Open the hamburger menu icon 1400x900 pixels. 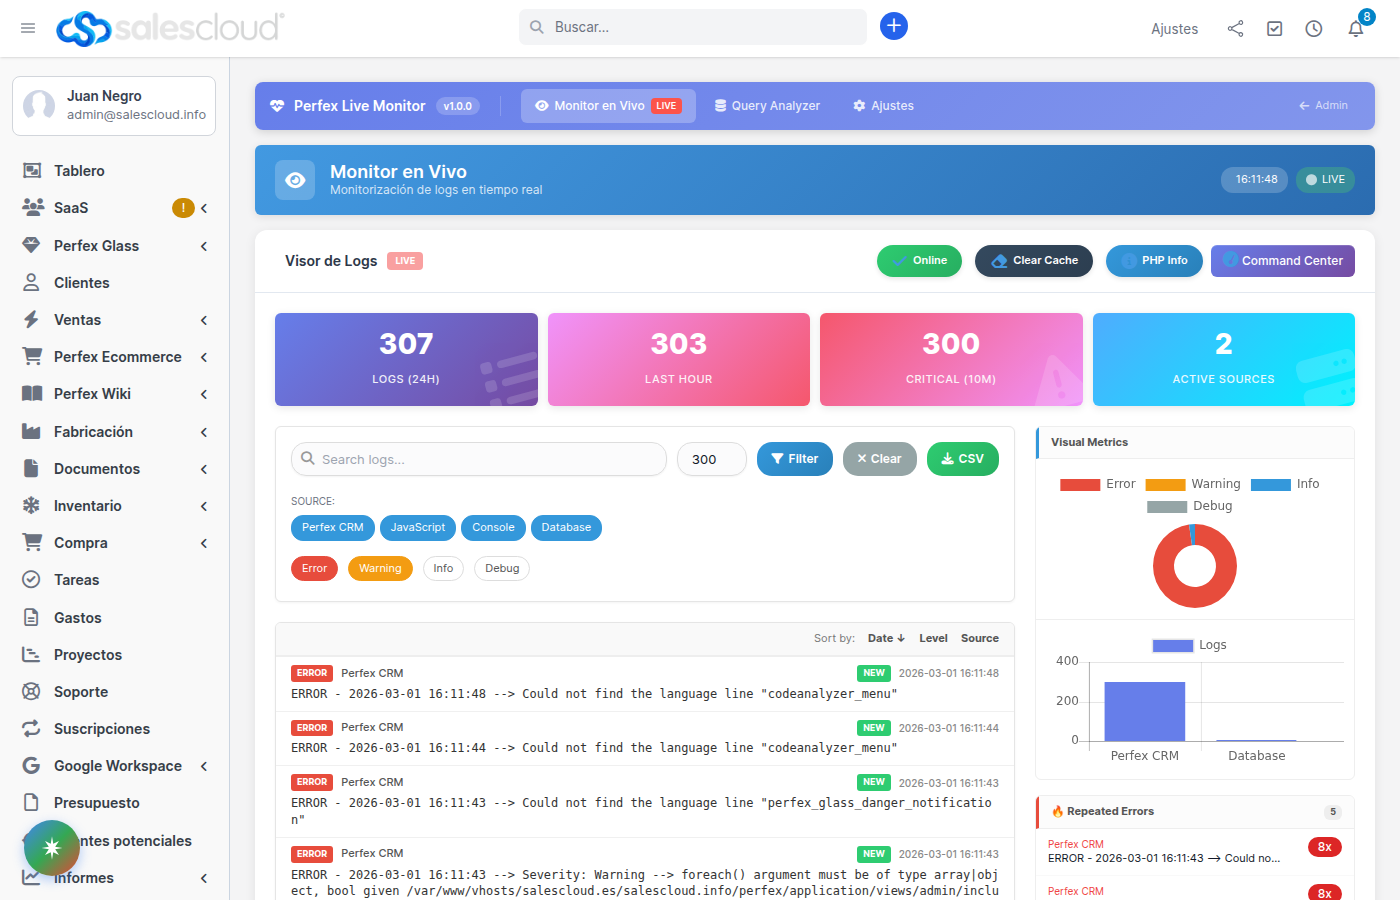tap(28, 28)
